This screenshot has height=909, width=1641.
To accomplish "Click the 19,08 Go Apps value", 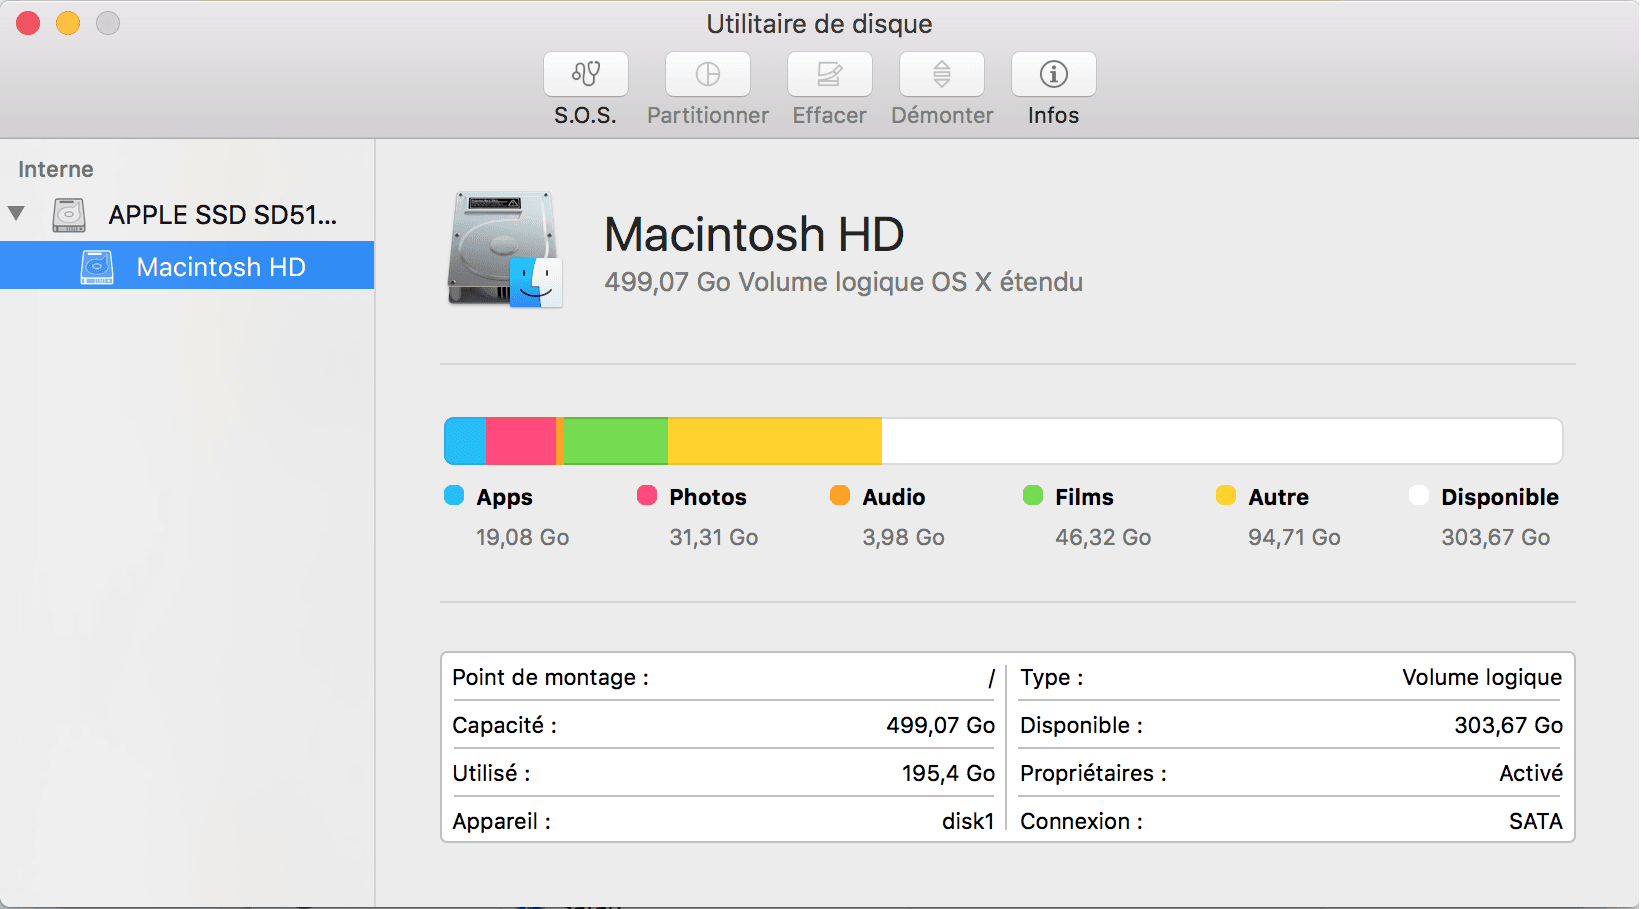I will coord(522,537).
